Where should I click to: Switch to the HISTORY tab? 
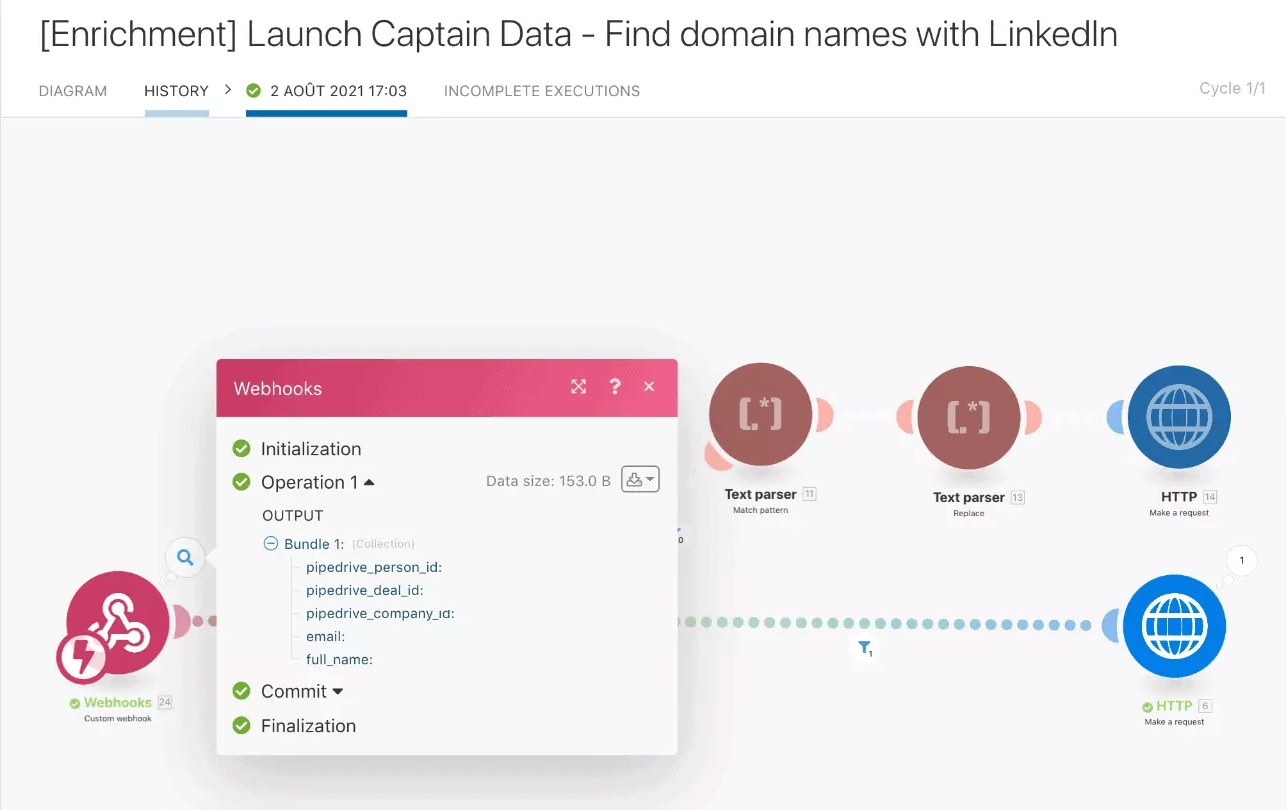(x=176, y=91)
